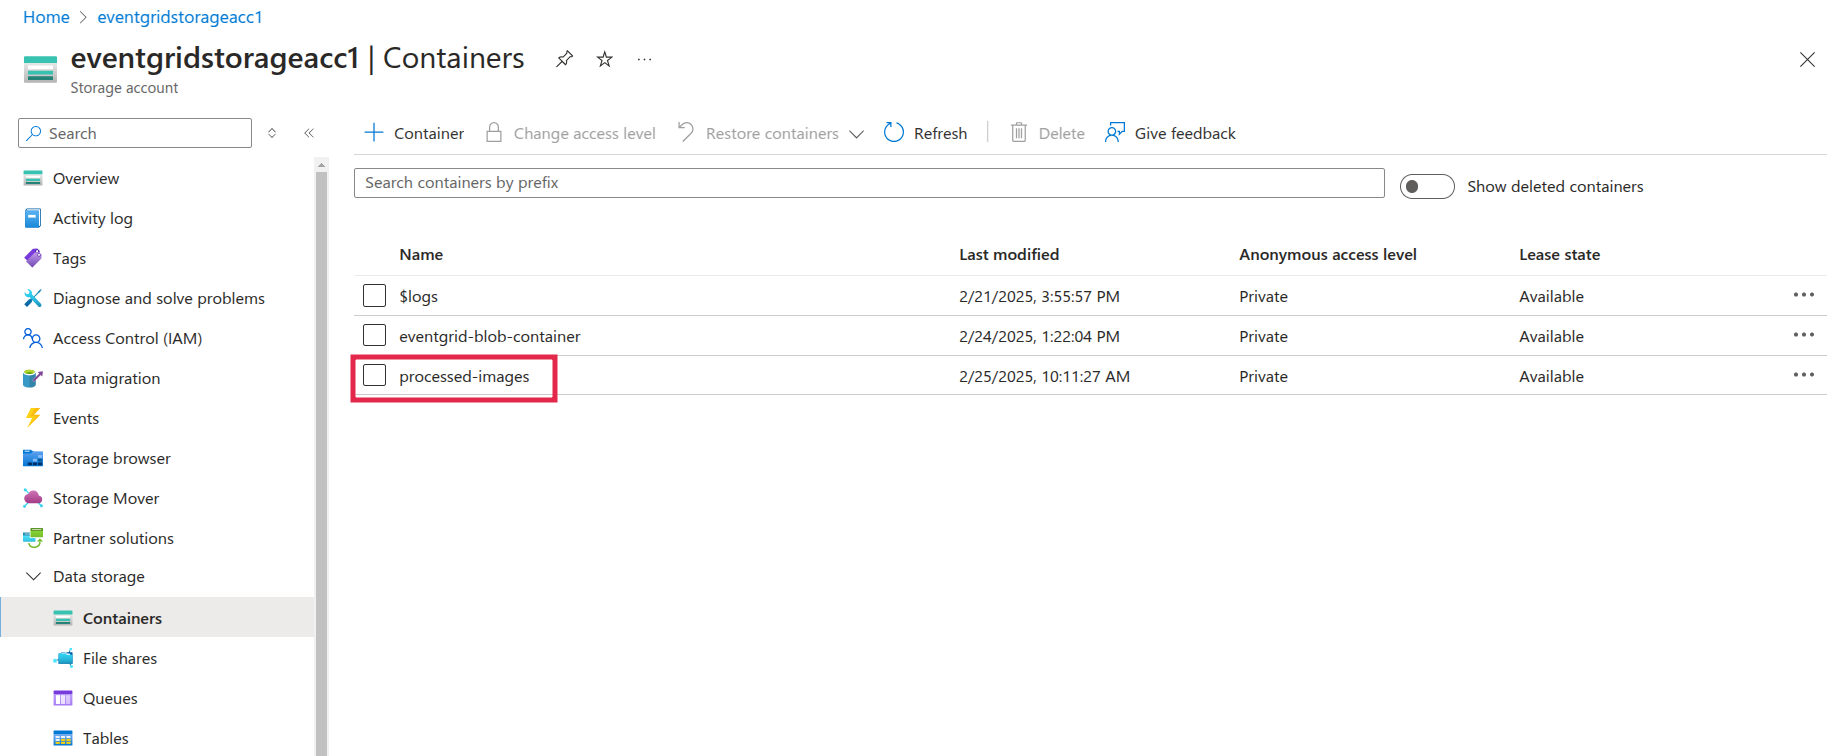
Task: Collapse the Data storage section
Action: pyautogui.click(x=33, y=577)
